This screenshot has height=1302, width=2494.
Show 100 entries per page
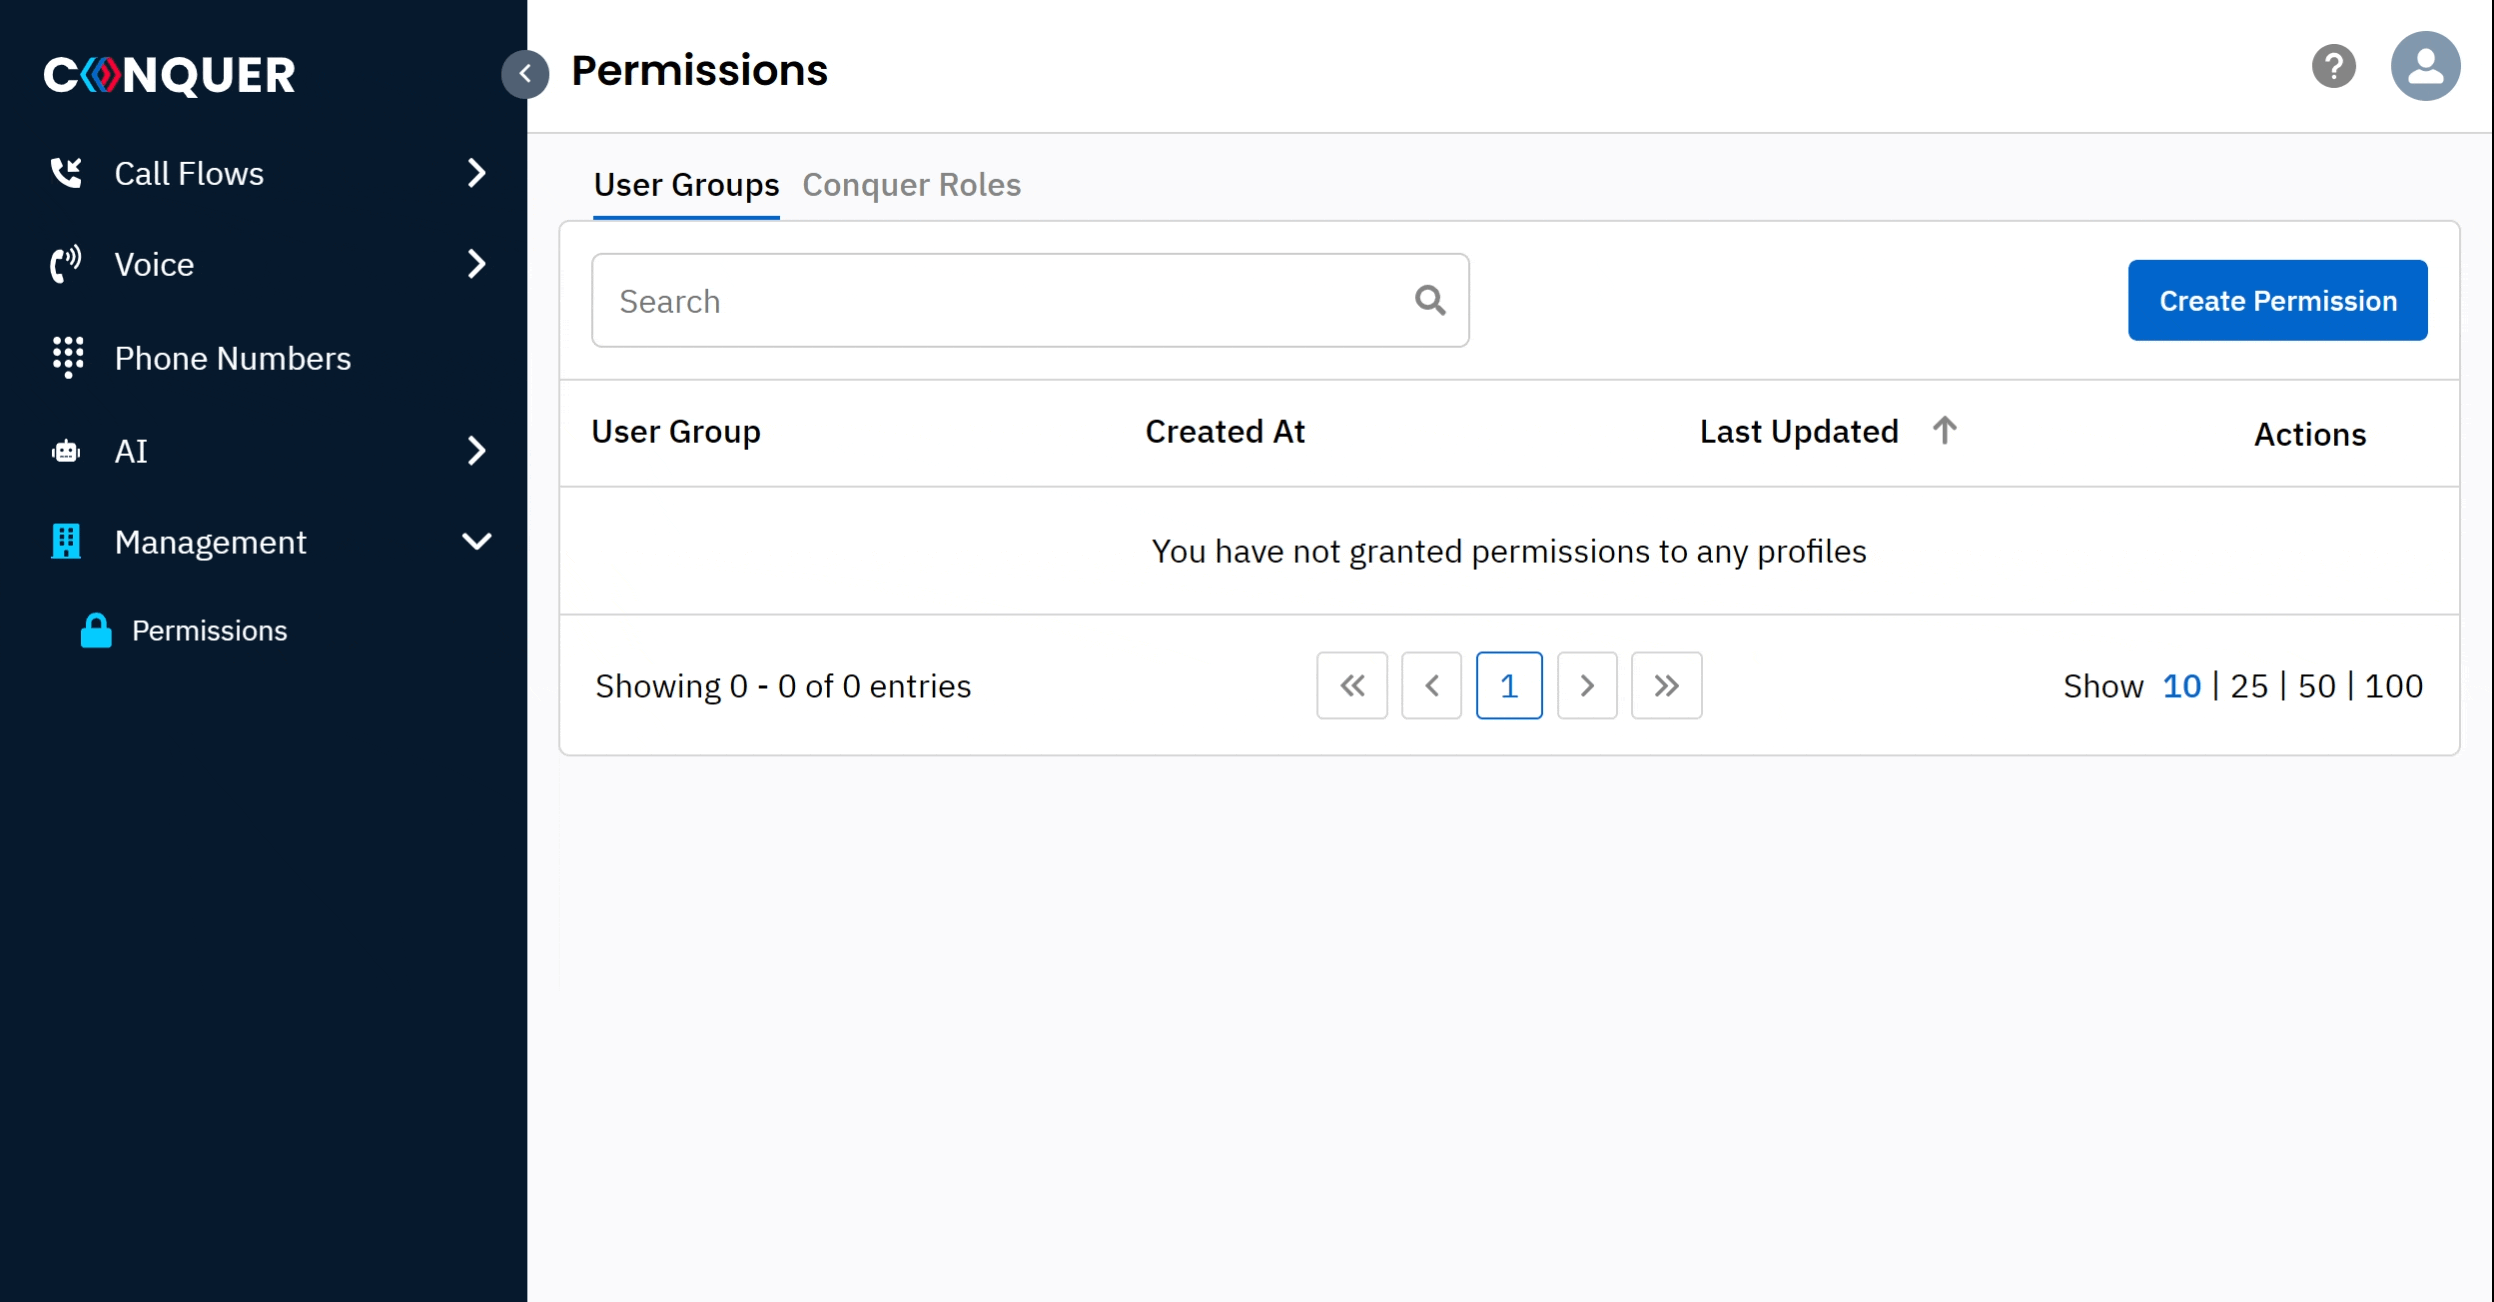tap(2393, 686)
